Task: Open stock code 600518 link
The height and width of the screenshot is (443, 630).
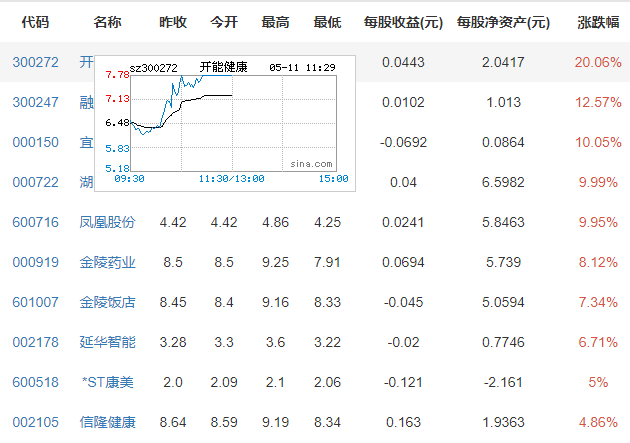Action: [35, 382]
